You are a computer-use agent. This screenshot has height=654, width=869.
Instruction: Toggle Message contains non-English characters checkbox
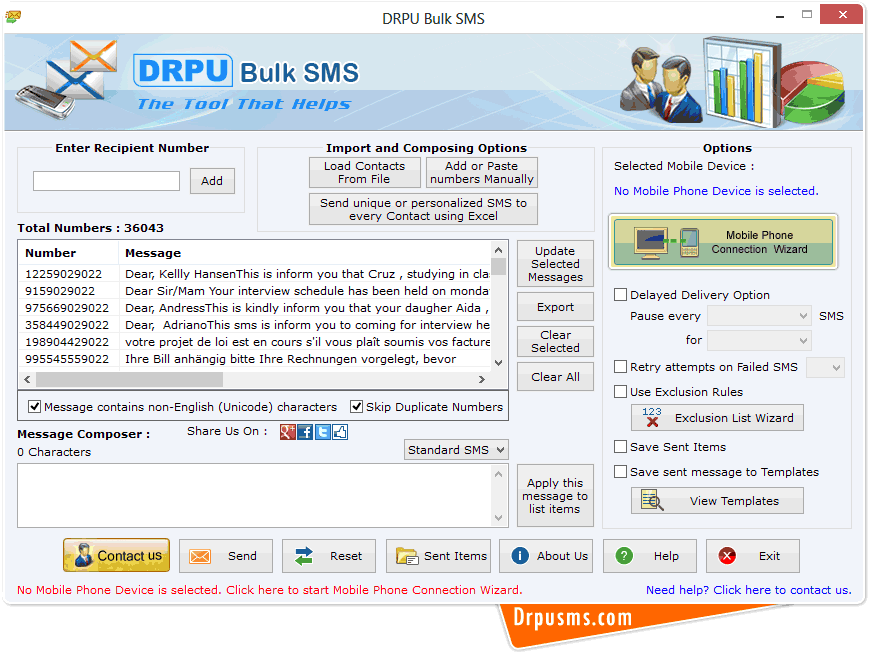[x=34, y=407]
